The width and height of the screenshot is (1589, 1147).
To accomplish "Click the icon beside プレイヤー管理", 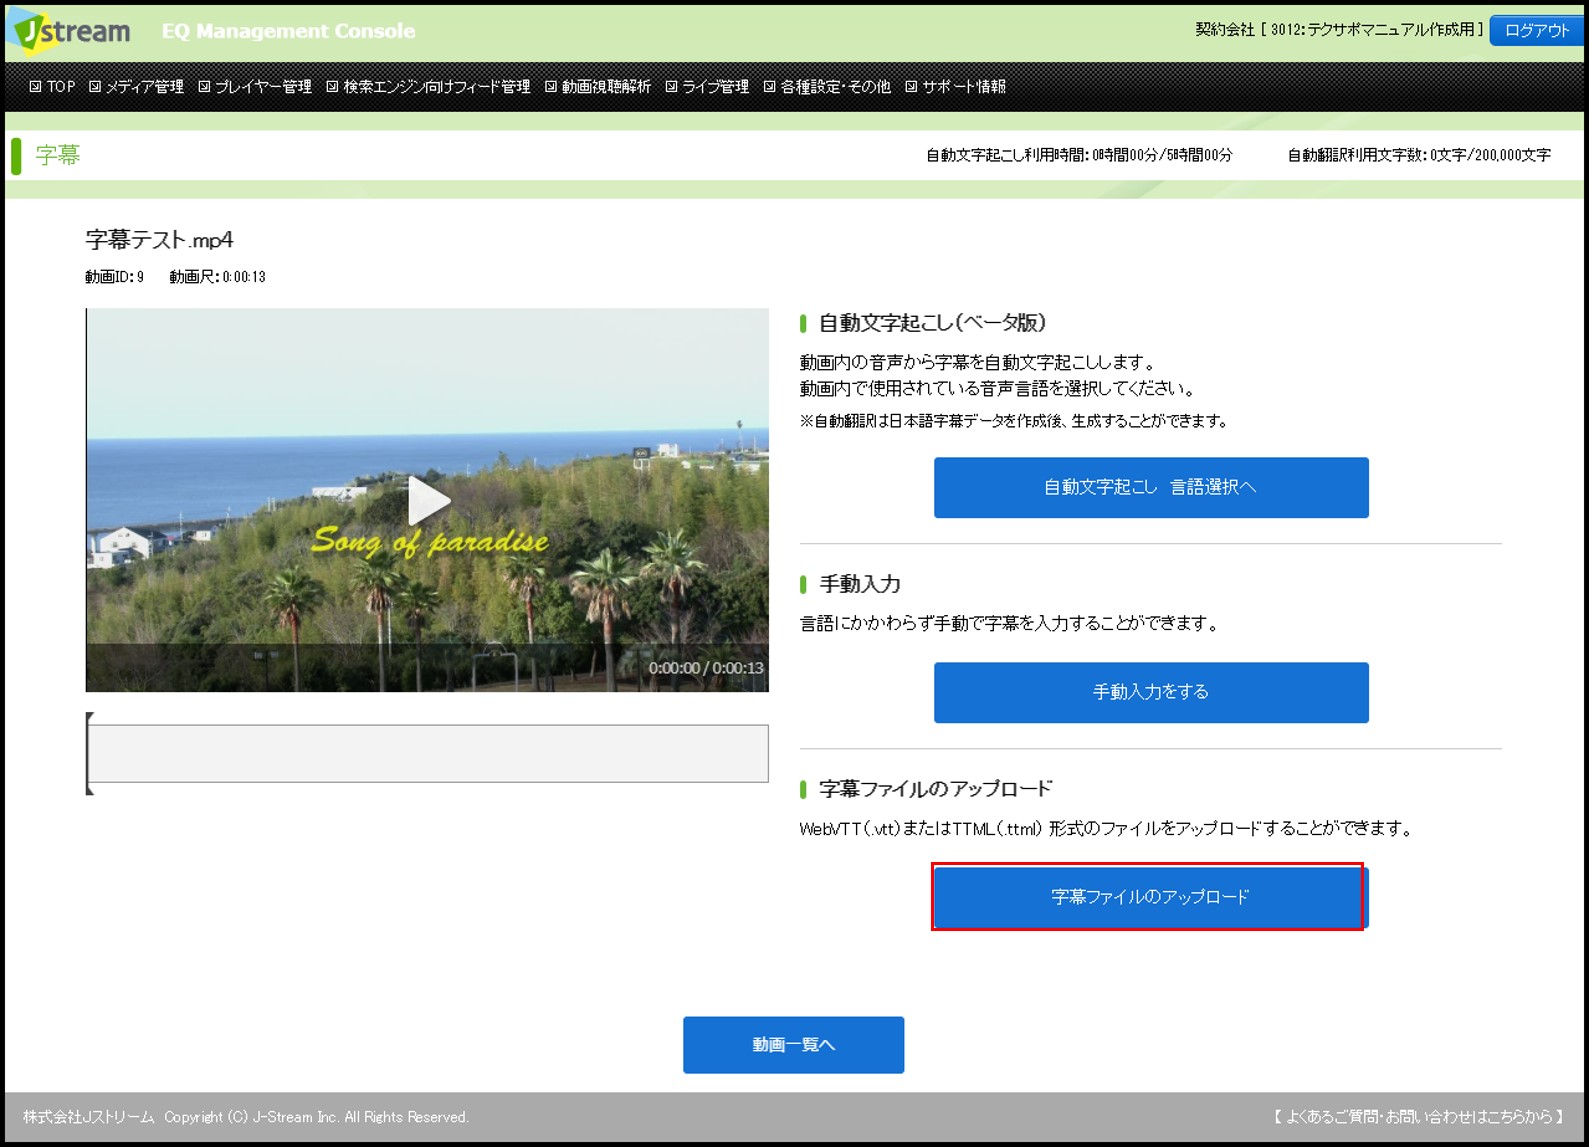I will tap(204, 87).
